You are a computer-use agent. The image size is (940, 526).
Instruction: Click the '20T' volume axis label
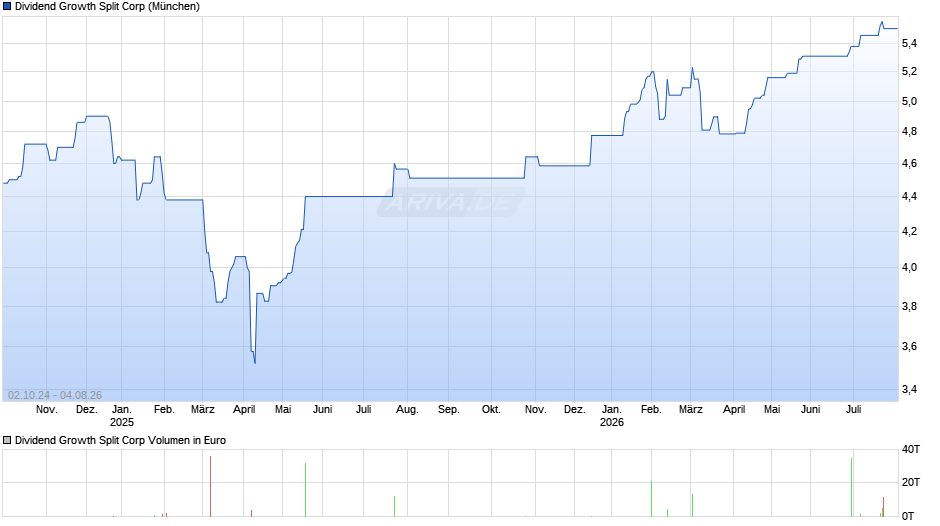[x=911, y=483]
